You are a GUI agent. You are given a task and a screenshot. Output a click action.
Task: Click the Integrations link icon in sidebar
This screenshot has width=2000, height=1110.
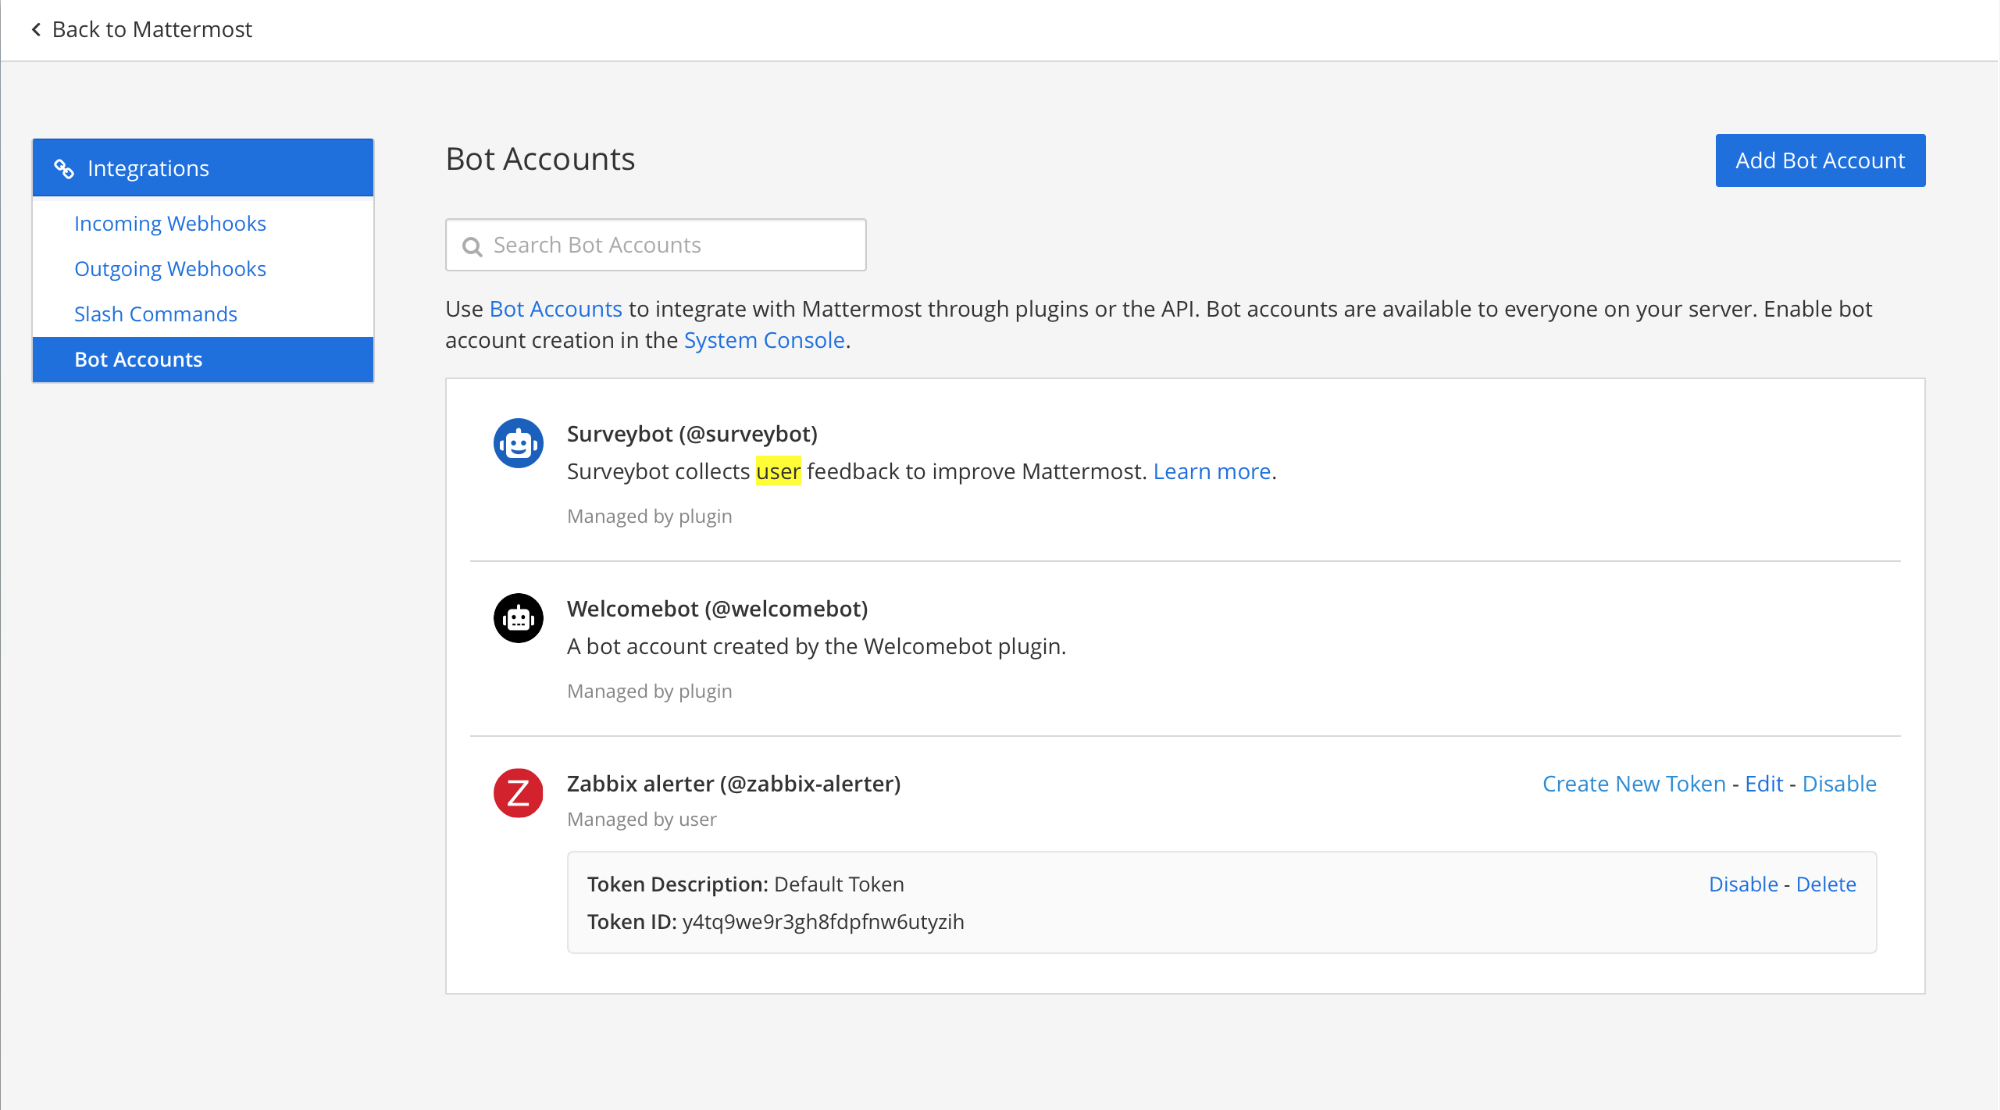(64, 169)
